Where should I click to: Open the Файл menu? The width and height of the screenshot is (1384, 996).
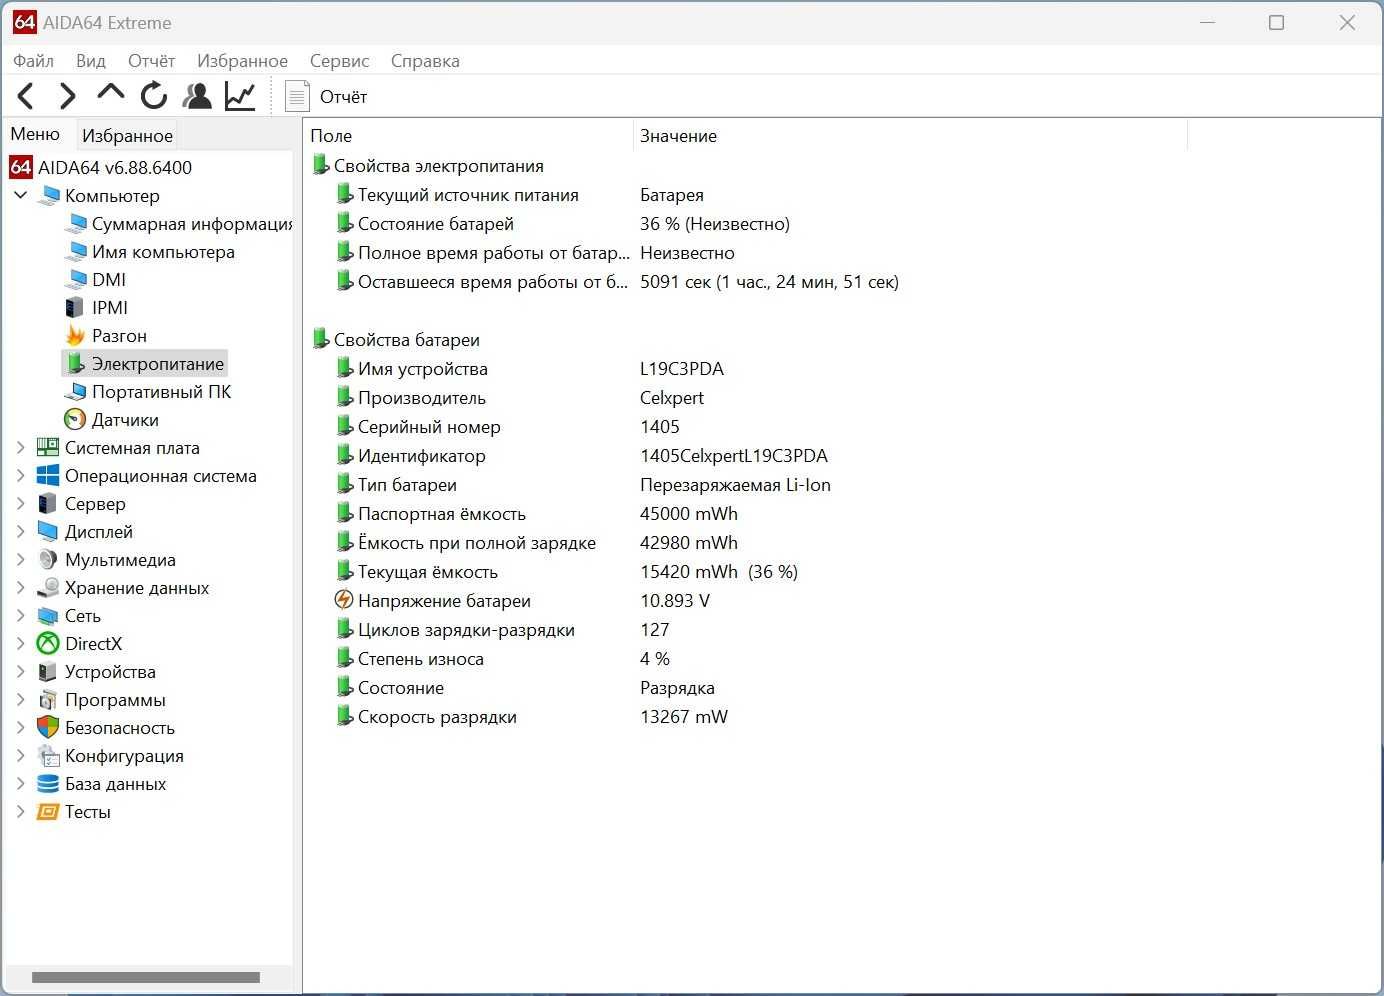coord(33,61)
